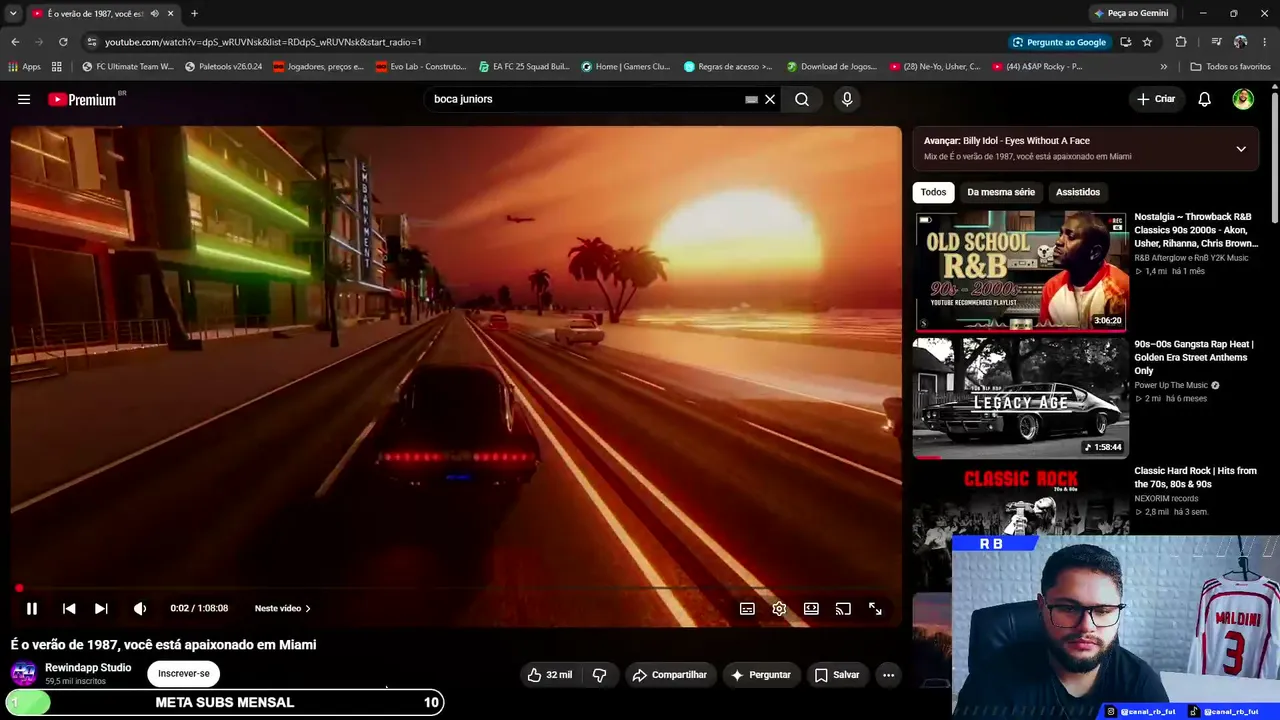Clear the 'boca juniors' search text
Screen dimensions: 1280x720
tap(770, 99)
